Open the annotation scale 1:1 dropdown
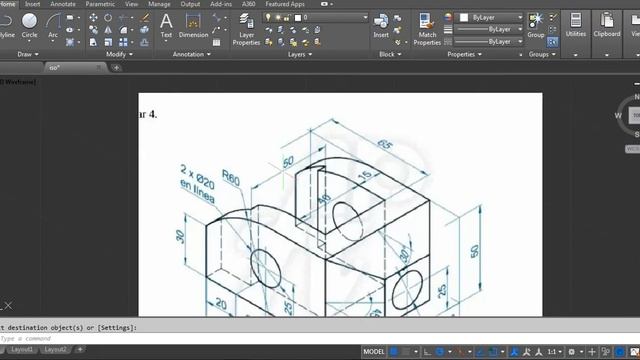This screenshot has width=640, height=360. [555, 351]
